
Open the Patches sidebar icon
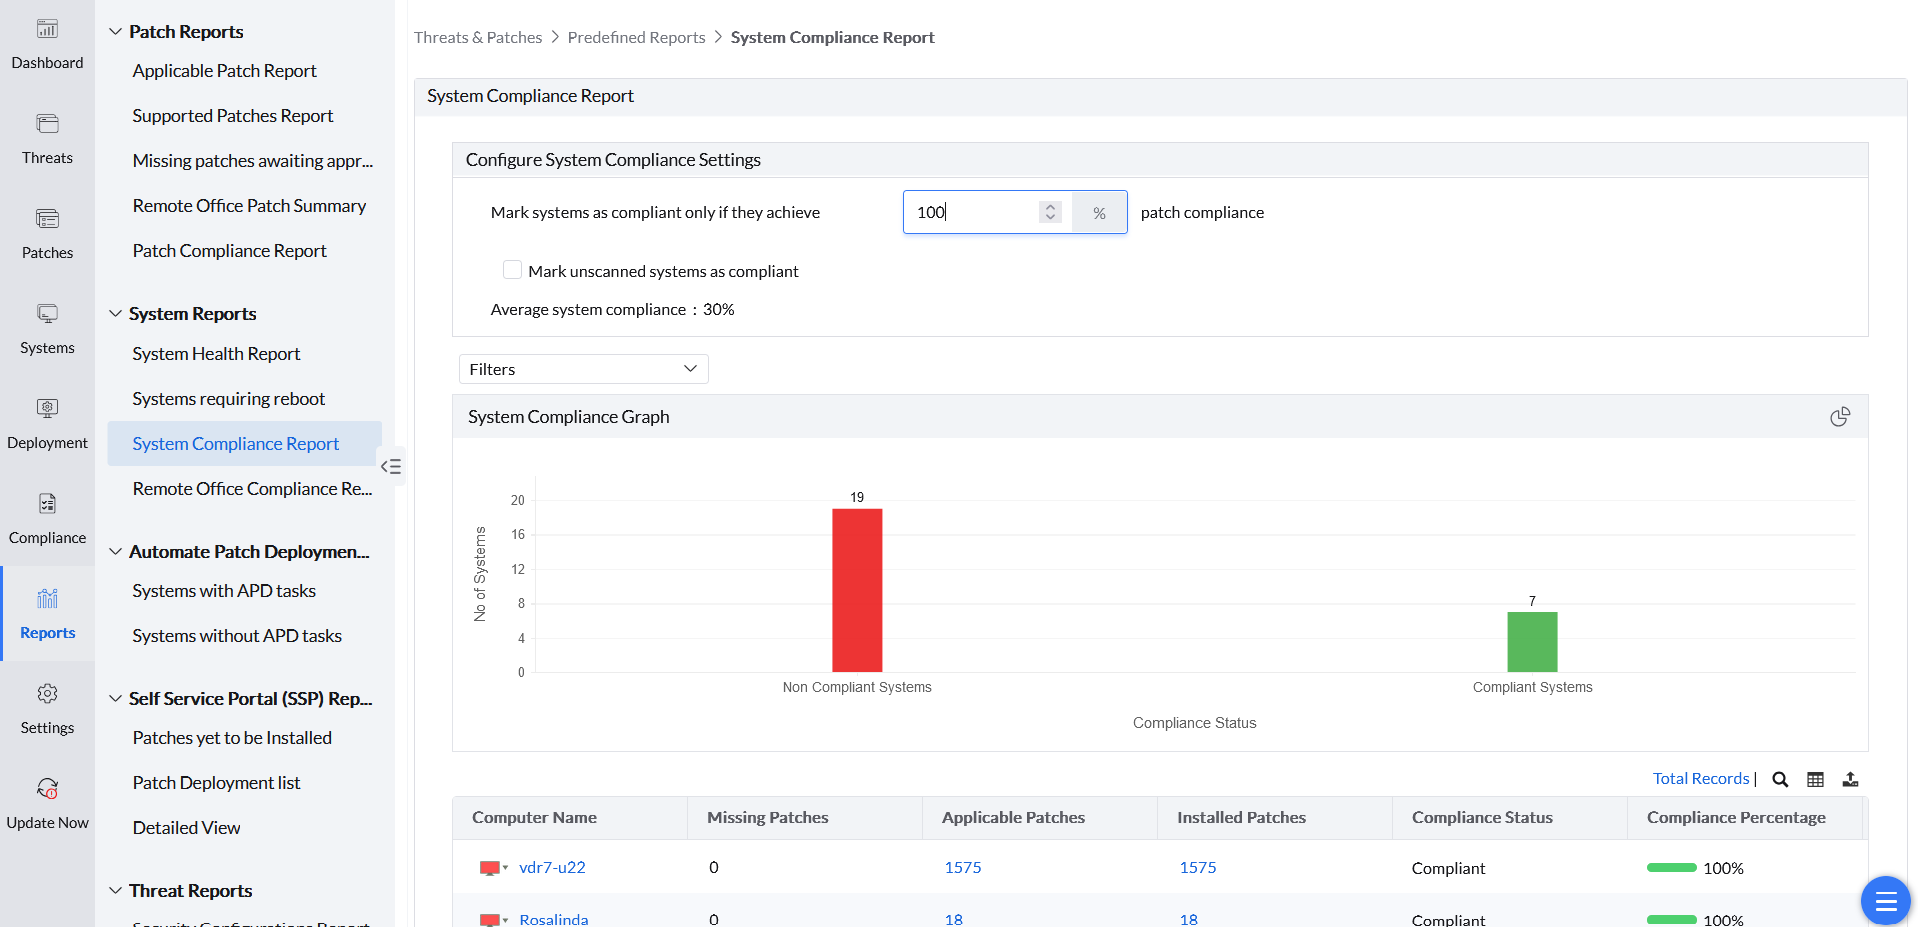click(x=47, y=220)
